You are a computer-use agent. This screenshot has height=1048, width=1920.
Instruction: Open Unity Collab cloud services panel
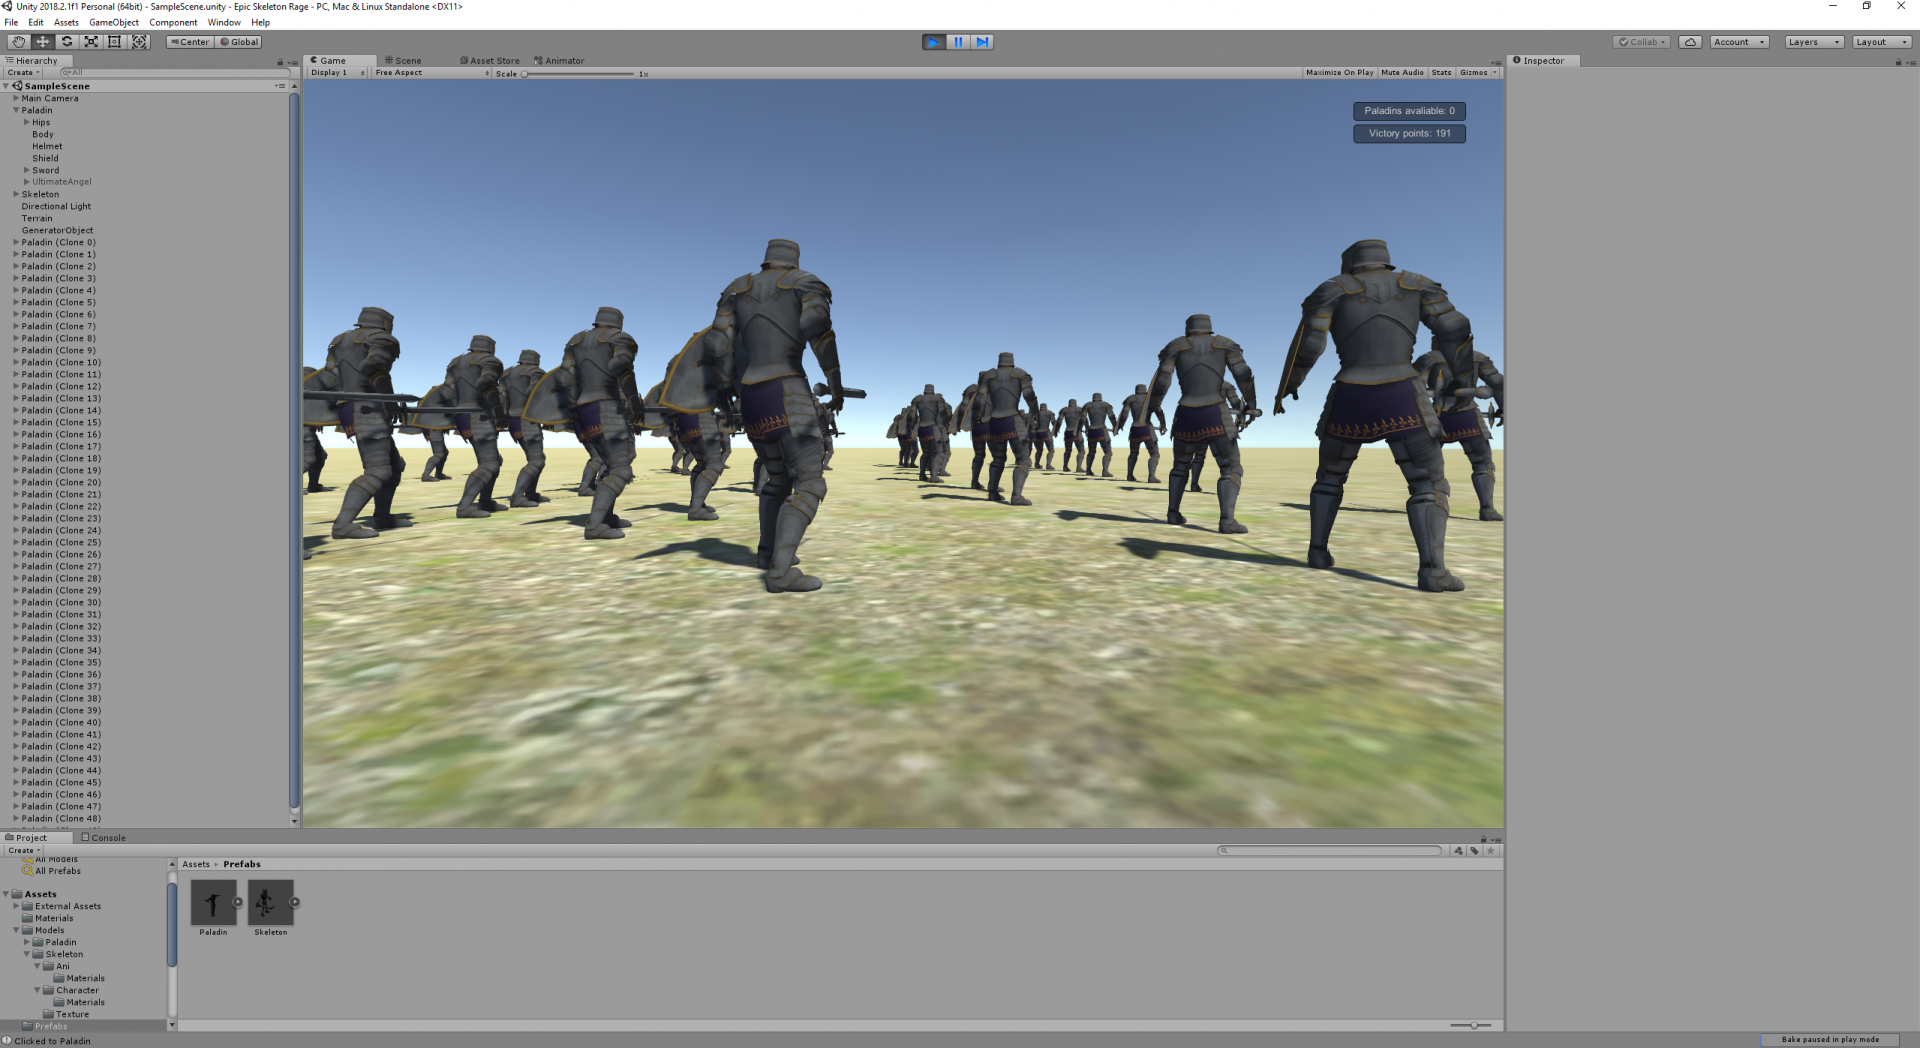[1640, 41]
